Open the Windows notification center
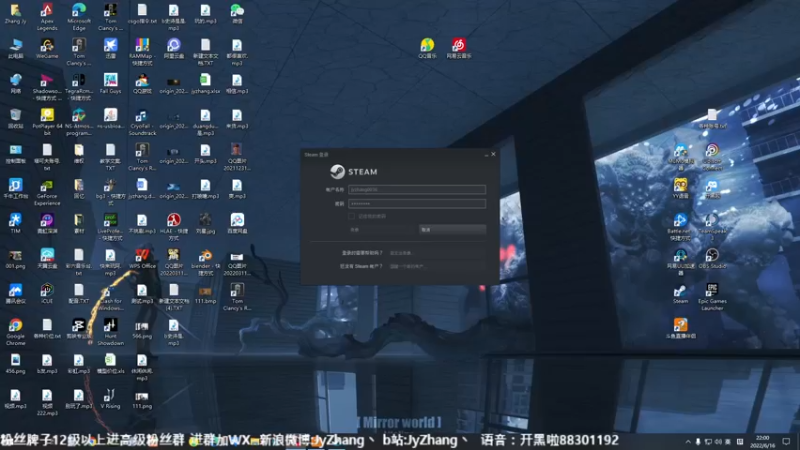Screen dimensions: 800x450 pos(786,441)
